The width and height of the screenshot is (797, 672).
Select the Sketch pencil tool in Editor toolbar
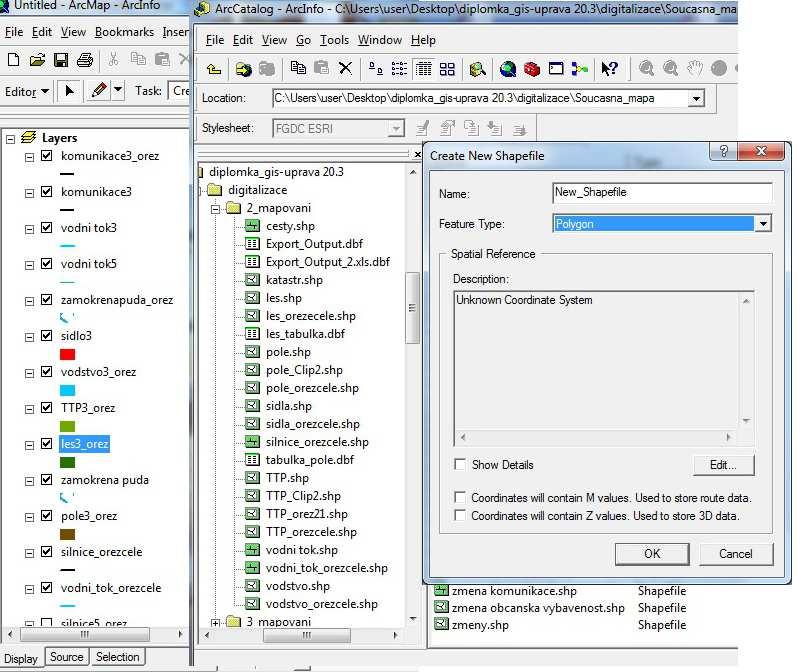99,91
